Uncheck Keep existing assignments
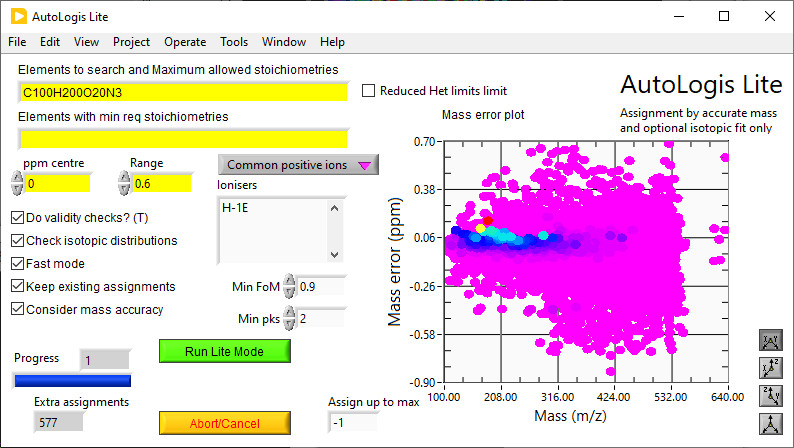This screenshot has height=448, width=794. click(x=18, y=286)
